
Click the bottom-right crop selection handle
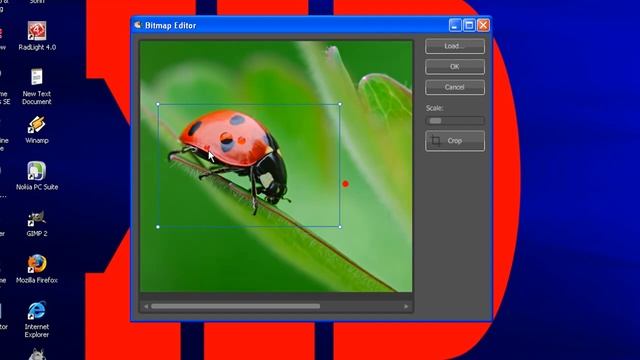[340, 227]
